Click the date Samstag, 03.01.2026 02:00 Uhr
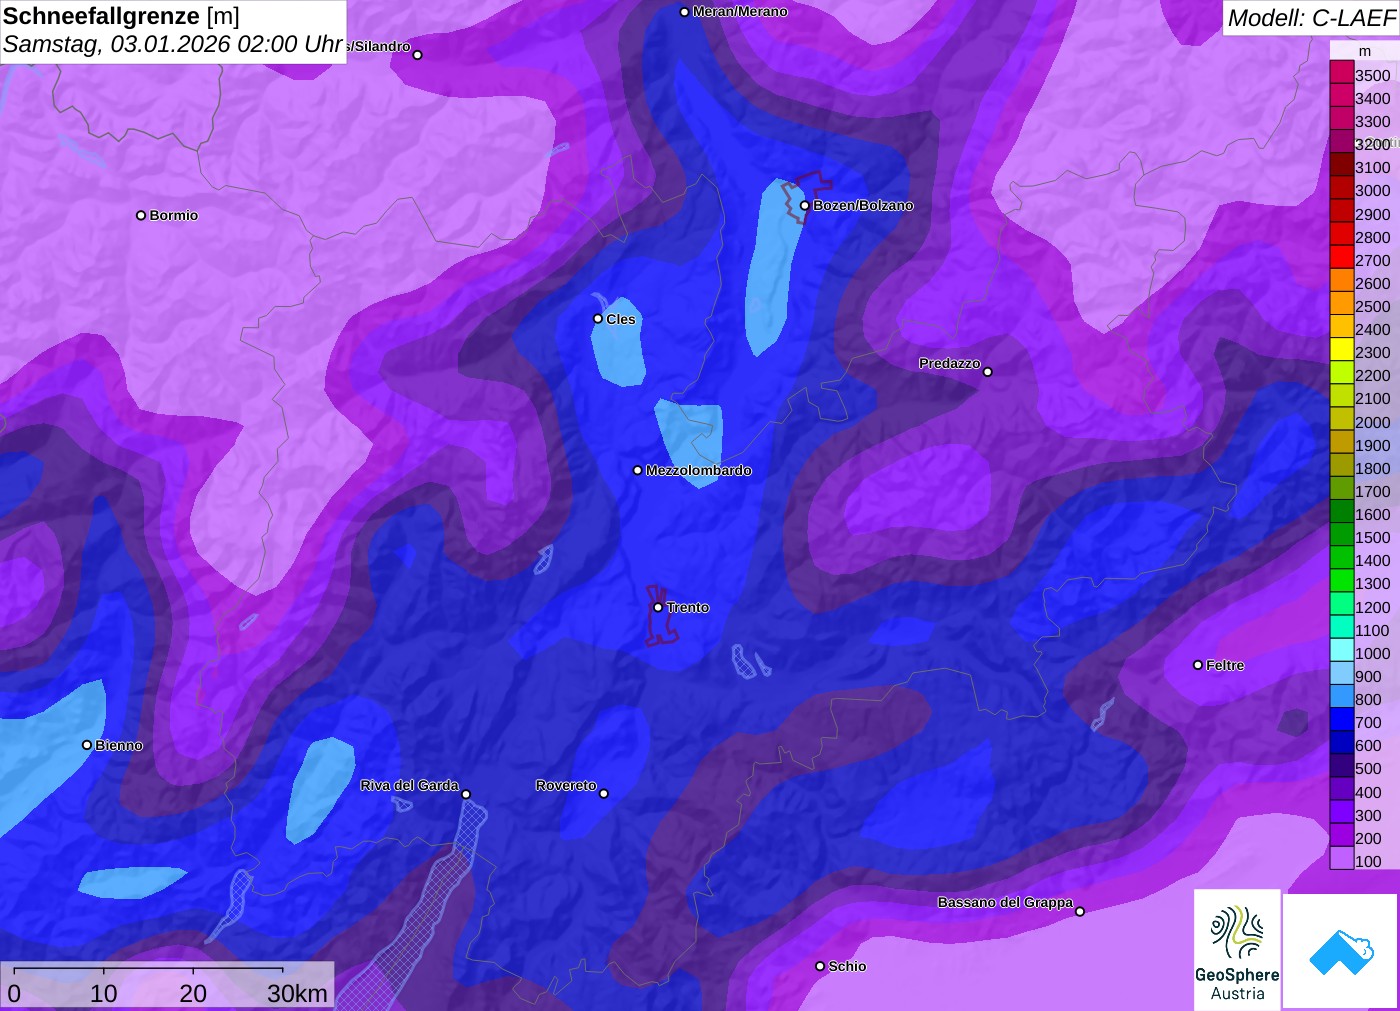This screenshot has height=1011, width=1400. coord(173,45)
